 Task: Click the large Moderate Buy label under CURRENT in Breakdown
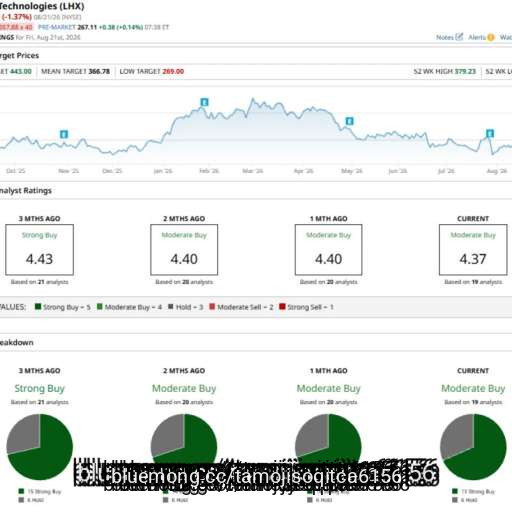[x=473, y=388]
